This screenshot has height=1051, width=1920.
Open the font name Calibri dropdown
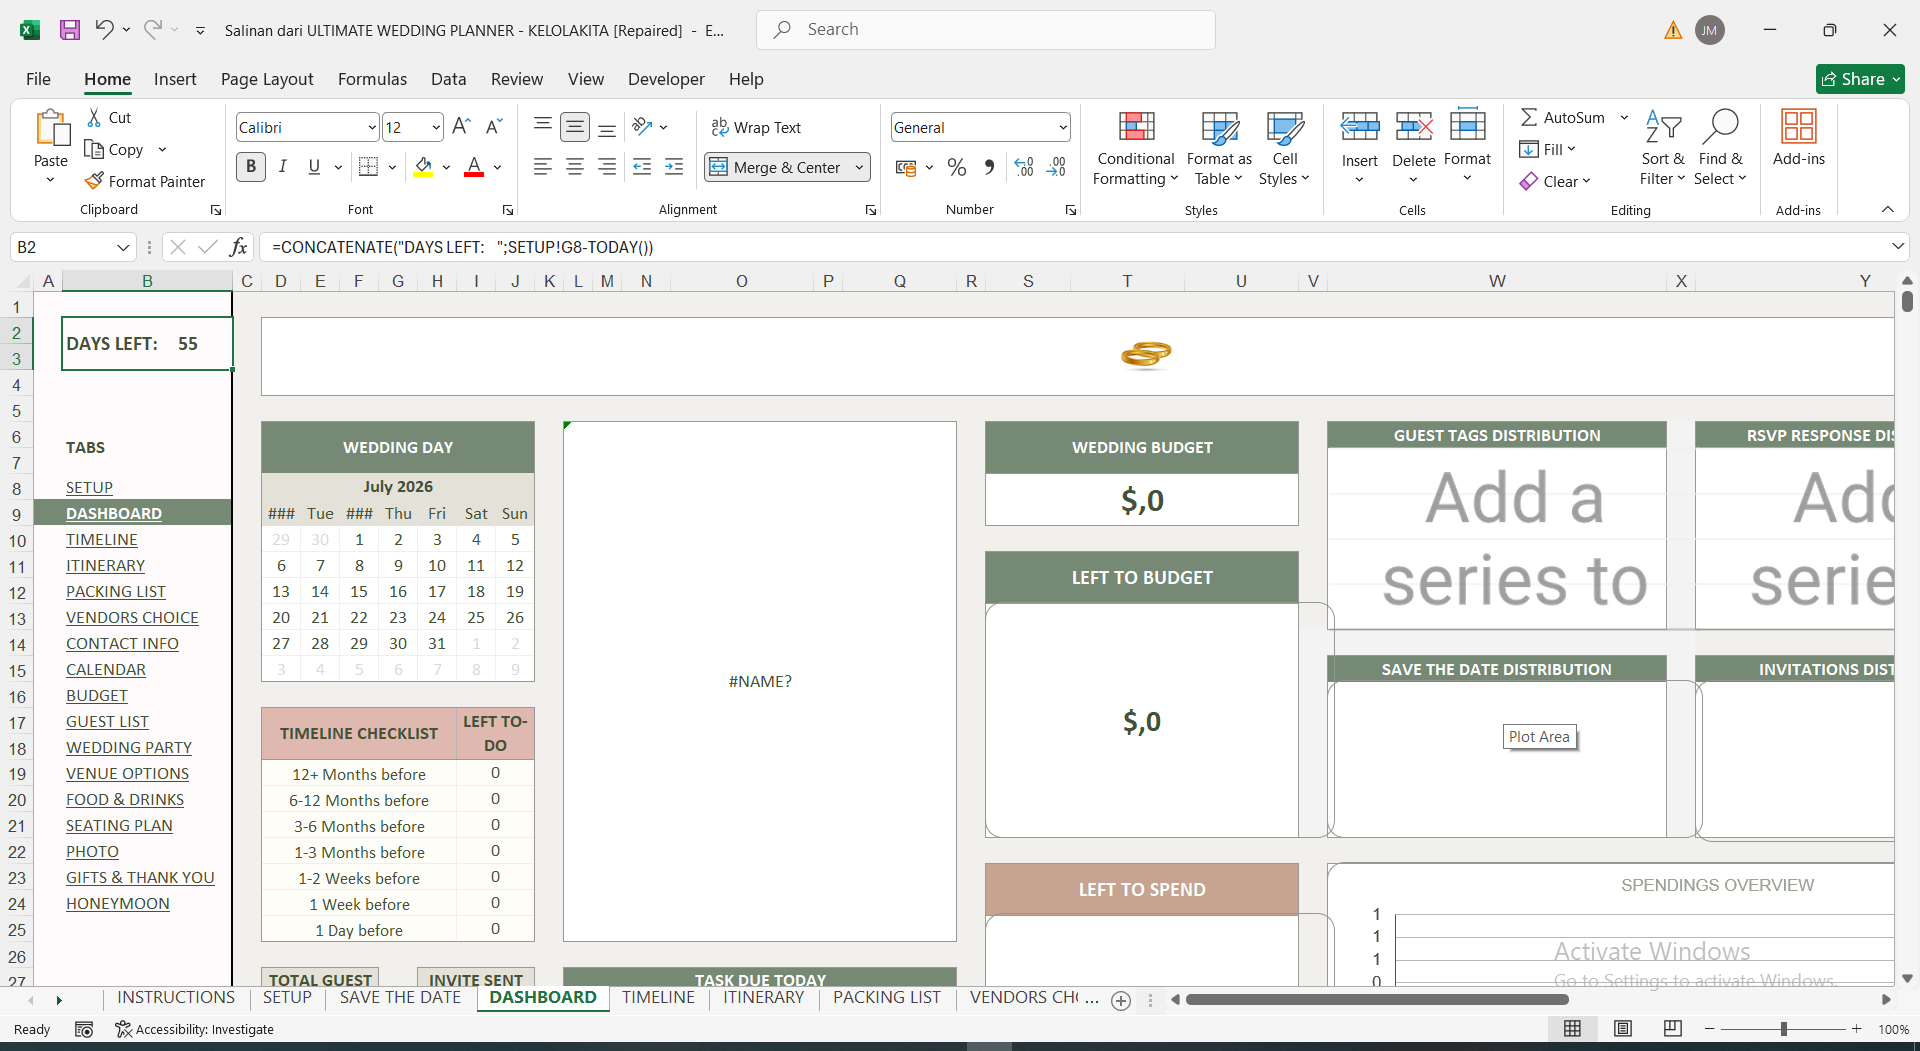point(372,127)
